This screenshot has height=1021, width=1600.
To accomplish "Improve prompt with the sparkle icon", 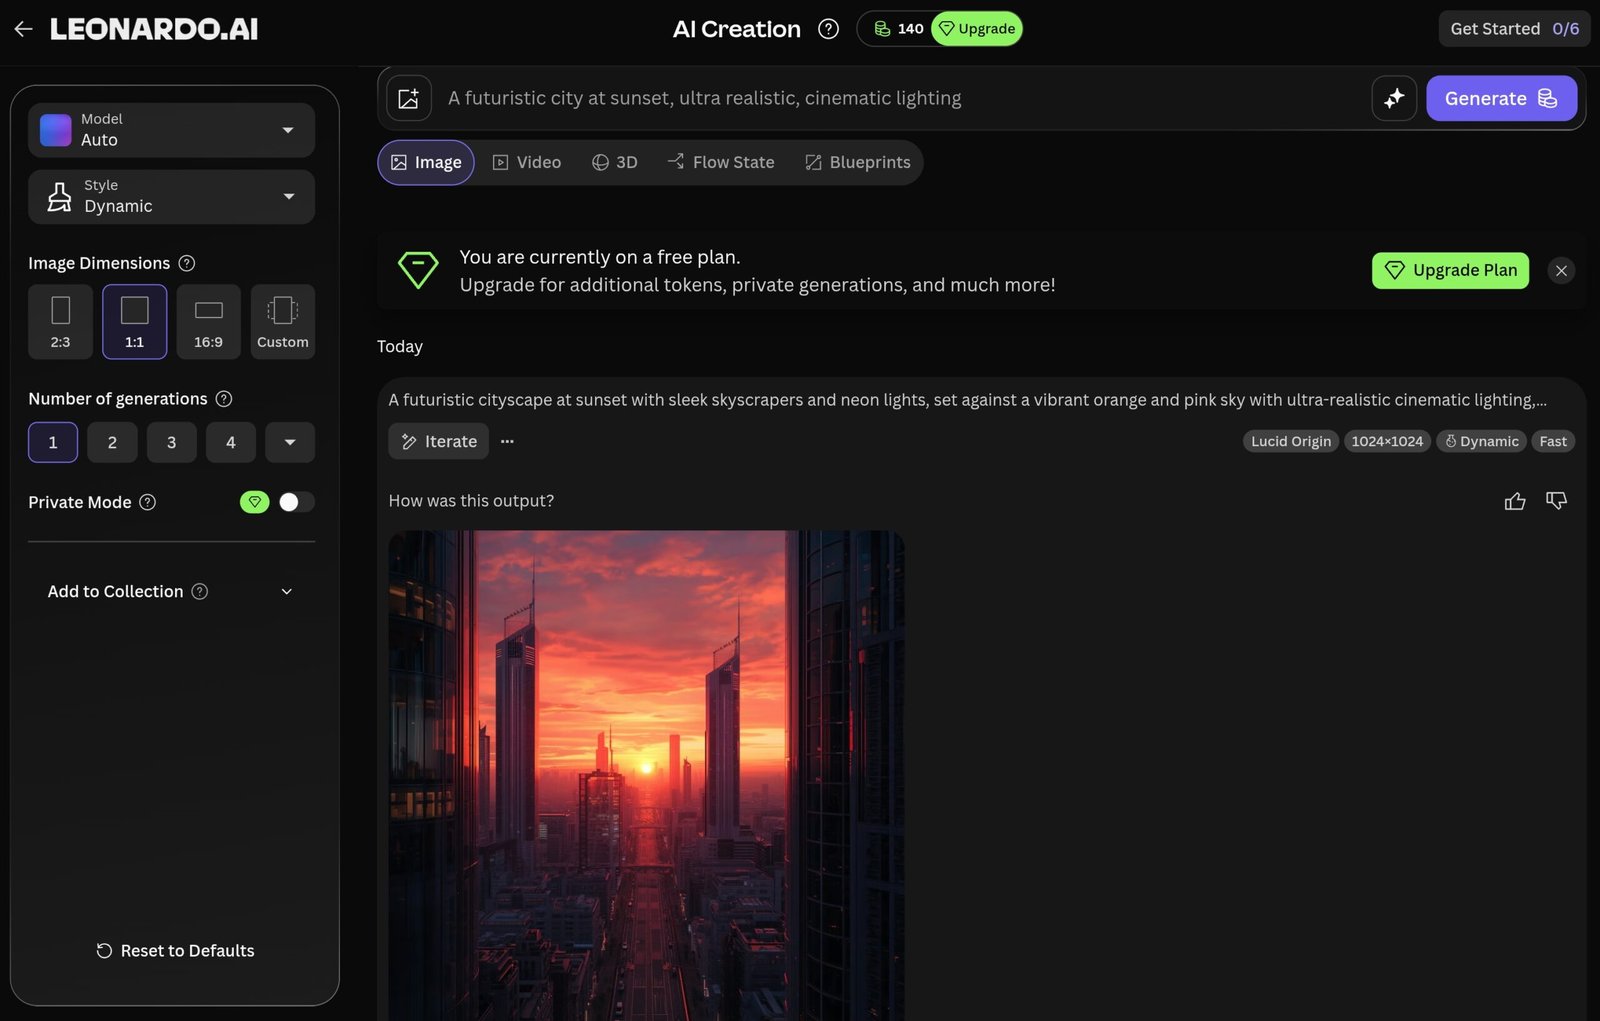I will tap(1394, 98).
